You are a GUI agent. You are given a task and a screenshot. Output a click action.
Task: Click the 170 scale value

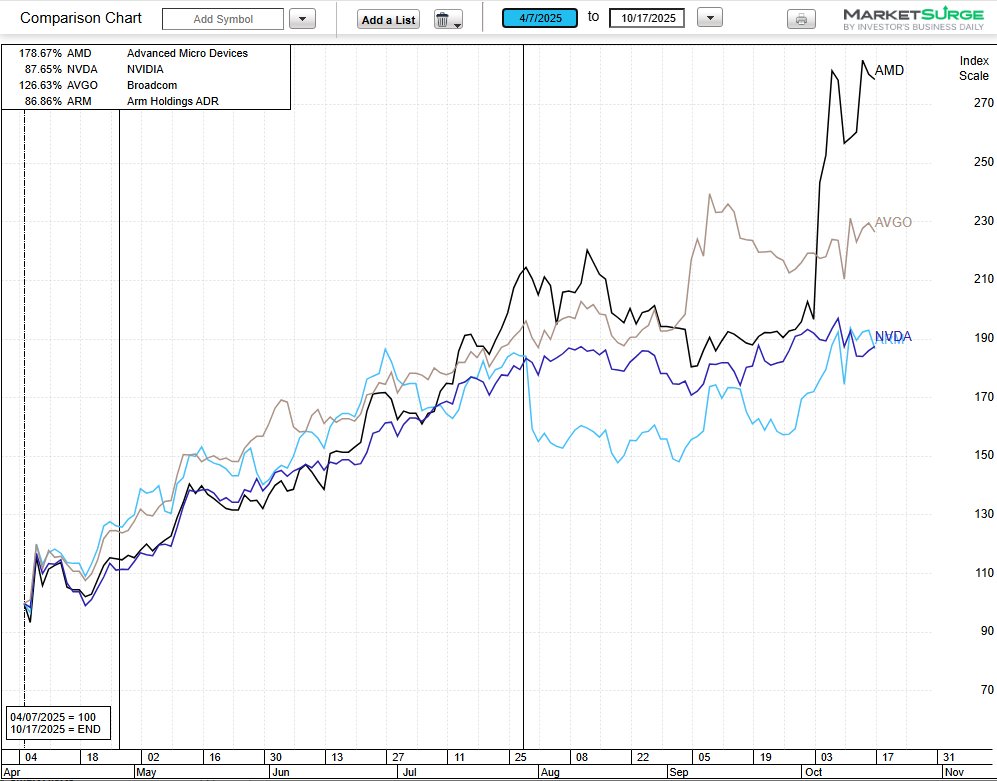(x=984, y=396)
